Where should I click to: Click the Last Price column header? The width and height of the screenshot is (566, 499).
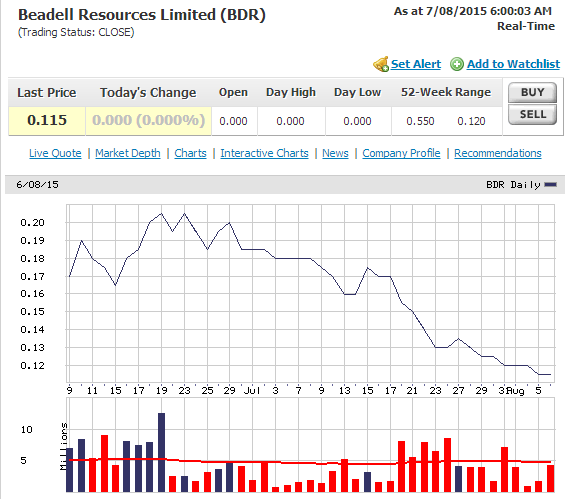click(x=47, y=93)
